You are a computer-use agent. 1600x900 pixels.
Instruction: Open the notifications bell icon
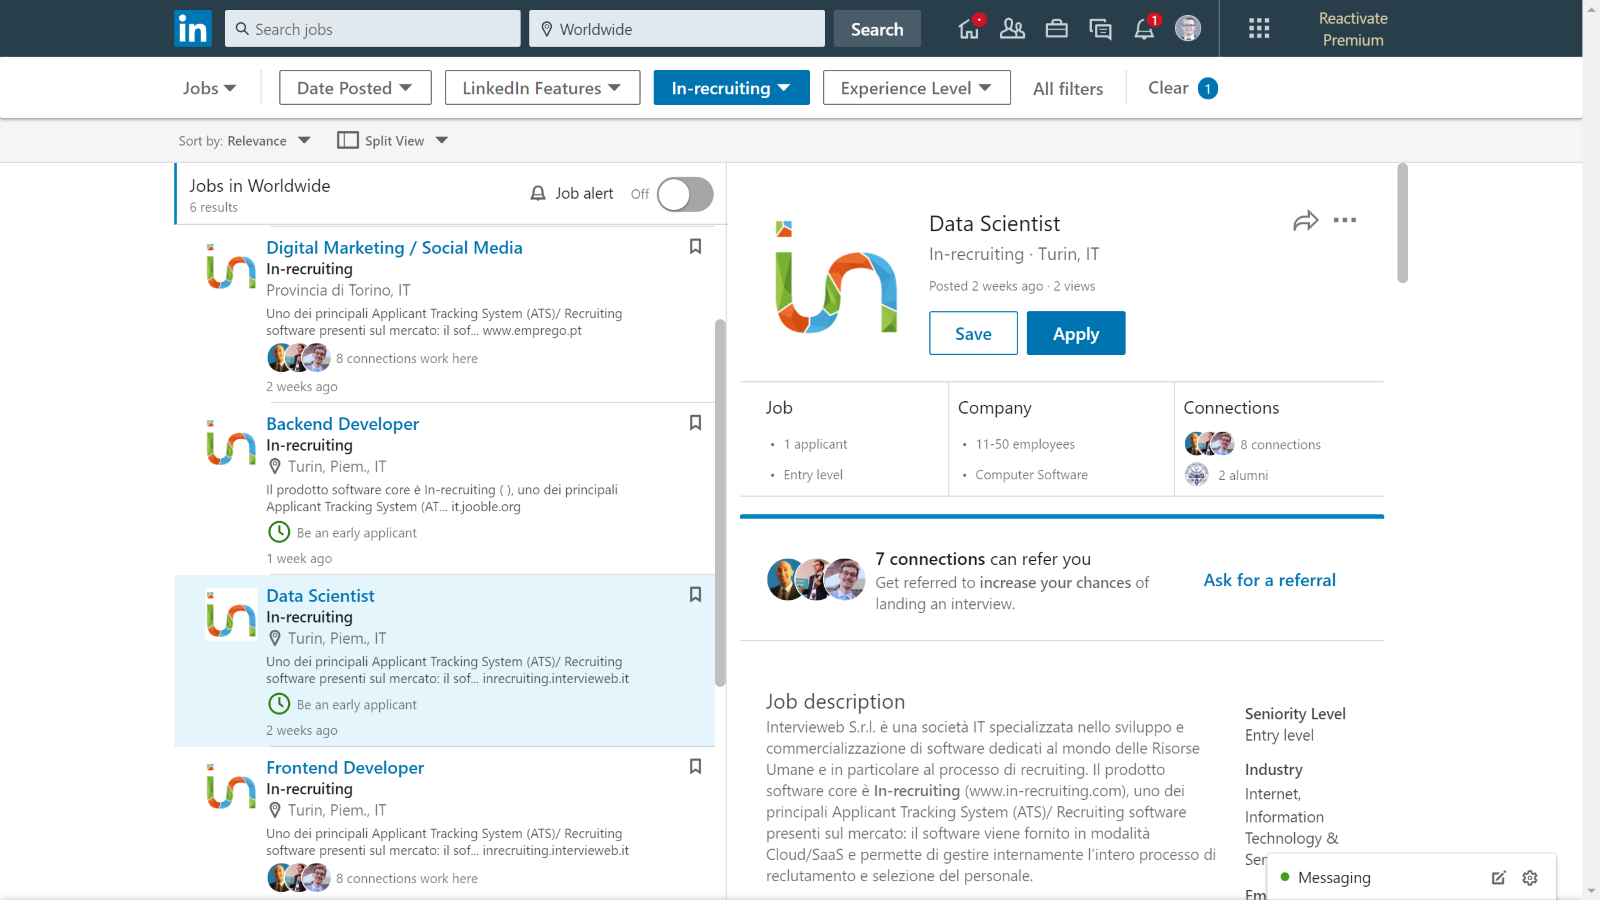click(1145, 29)
